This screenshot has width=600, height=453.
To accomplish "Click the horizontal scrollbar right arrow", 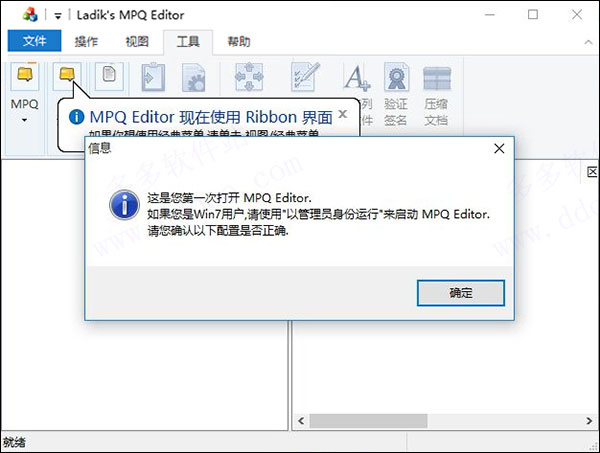I will [x=589, y=421].
